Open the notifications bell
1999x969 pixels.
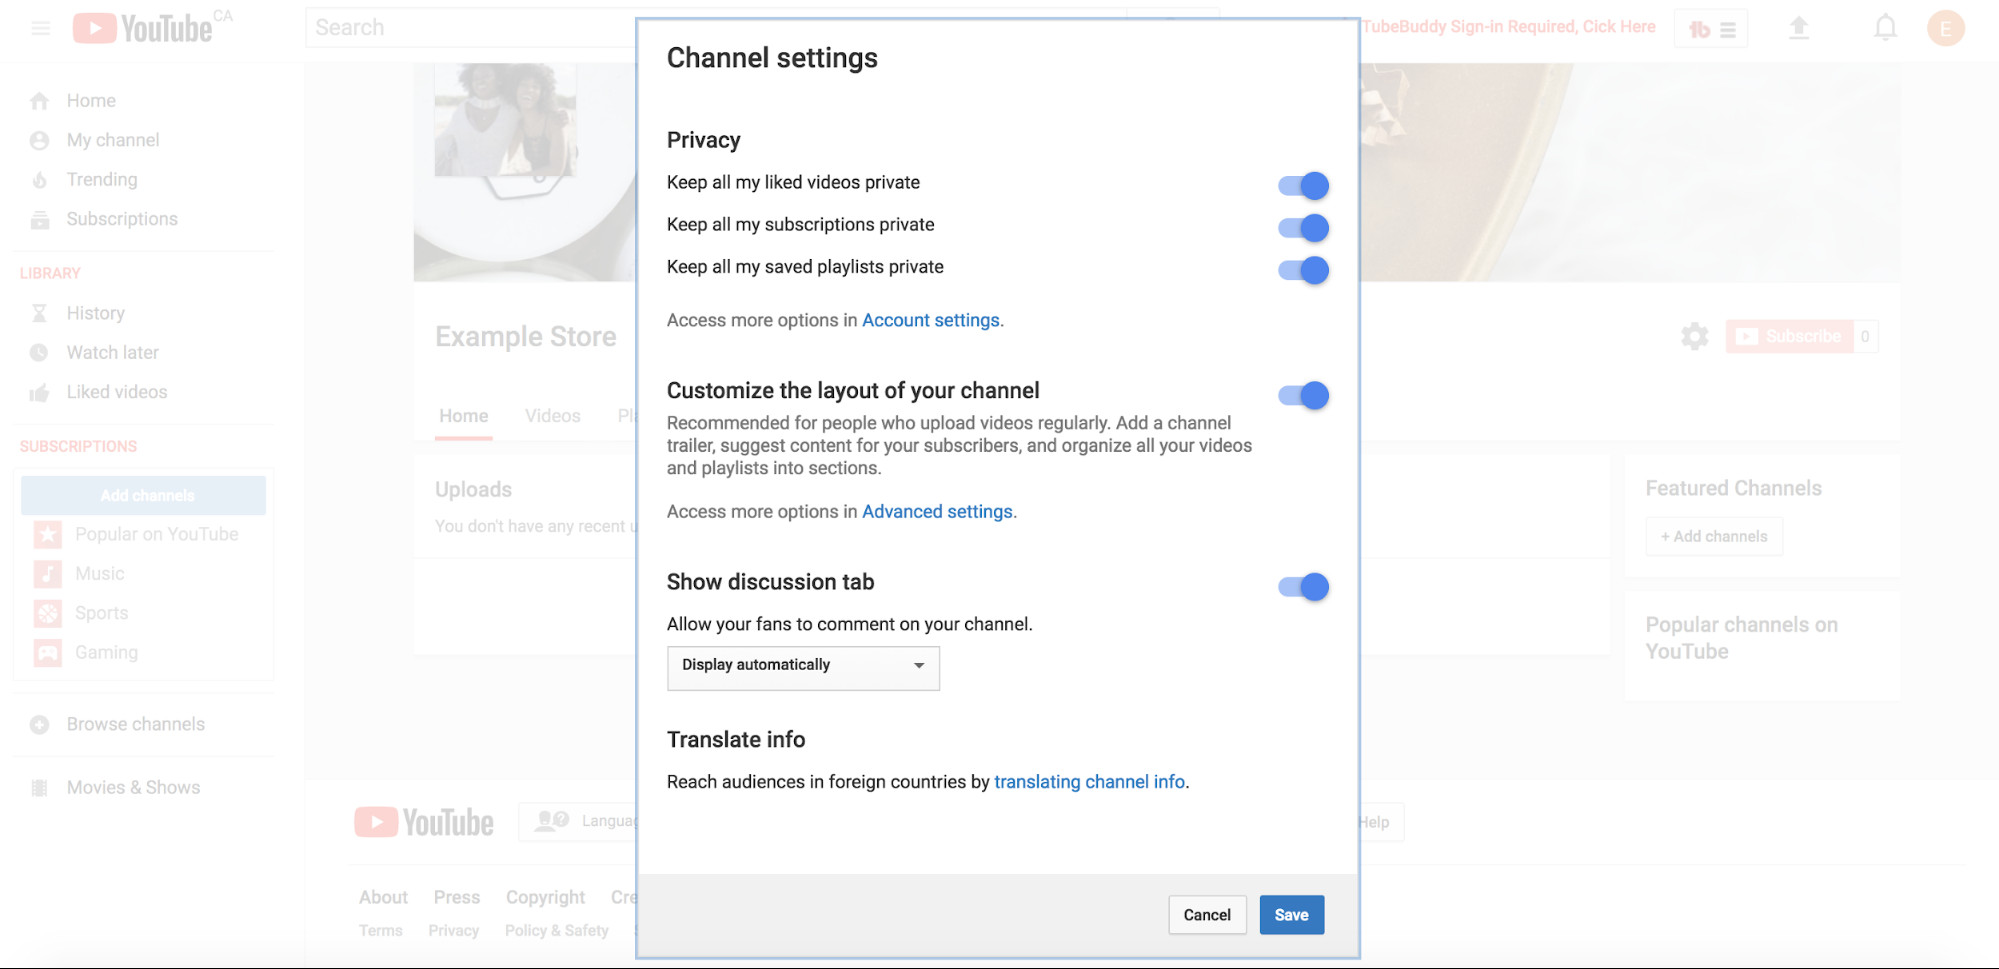coord(1885,28)
